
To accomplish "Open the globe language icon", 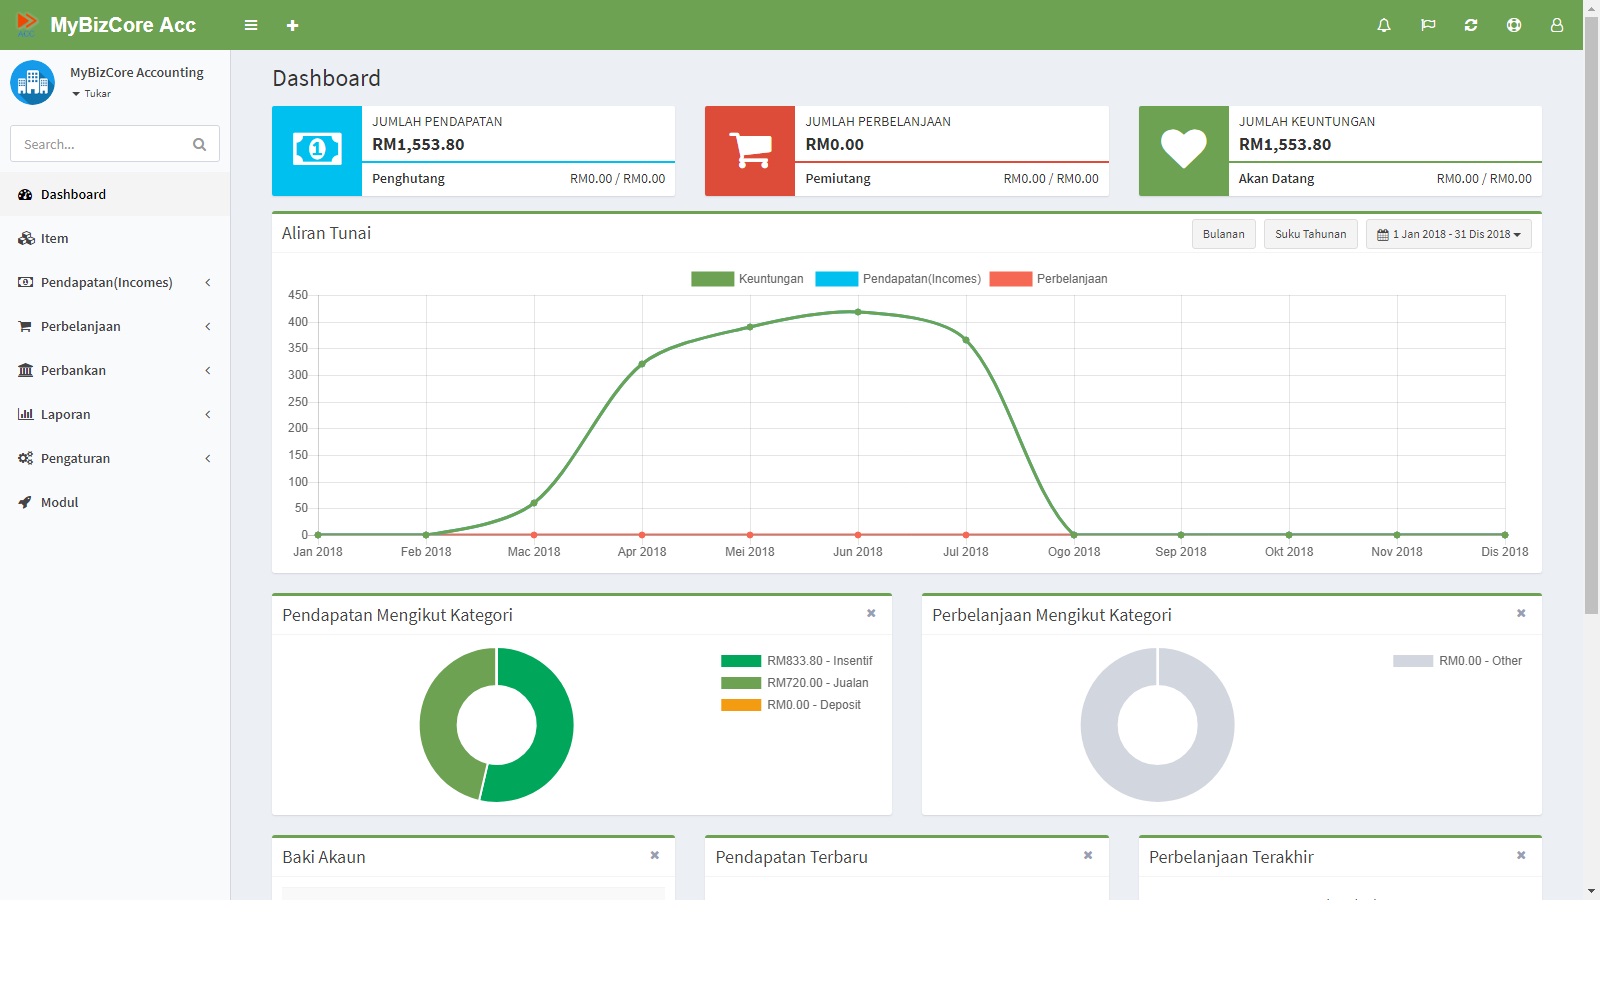I will point(1514,25).
